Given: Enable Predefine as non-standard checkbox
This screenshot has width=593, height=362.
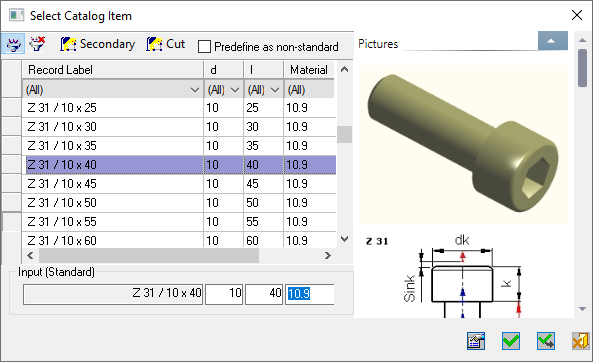Looking at the screenshot, I should (204, 47).
